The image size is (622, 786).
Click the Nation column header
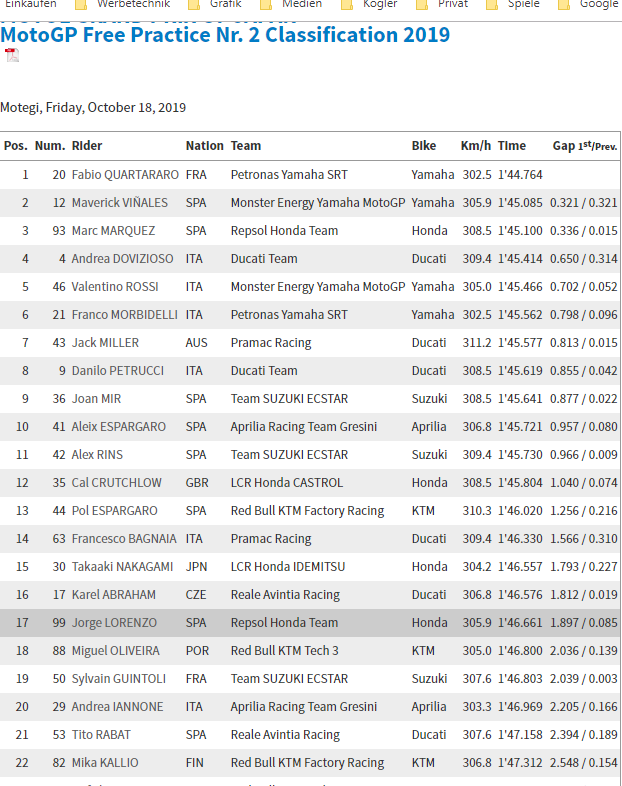(204, 146)
